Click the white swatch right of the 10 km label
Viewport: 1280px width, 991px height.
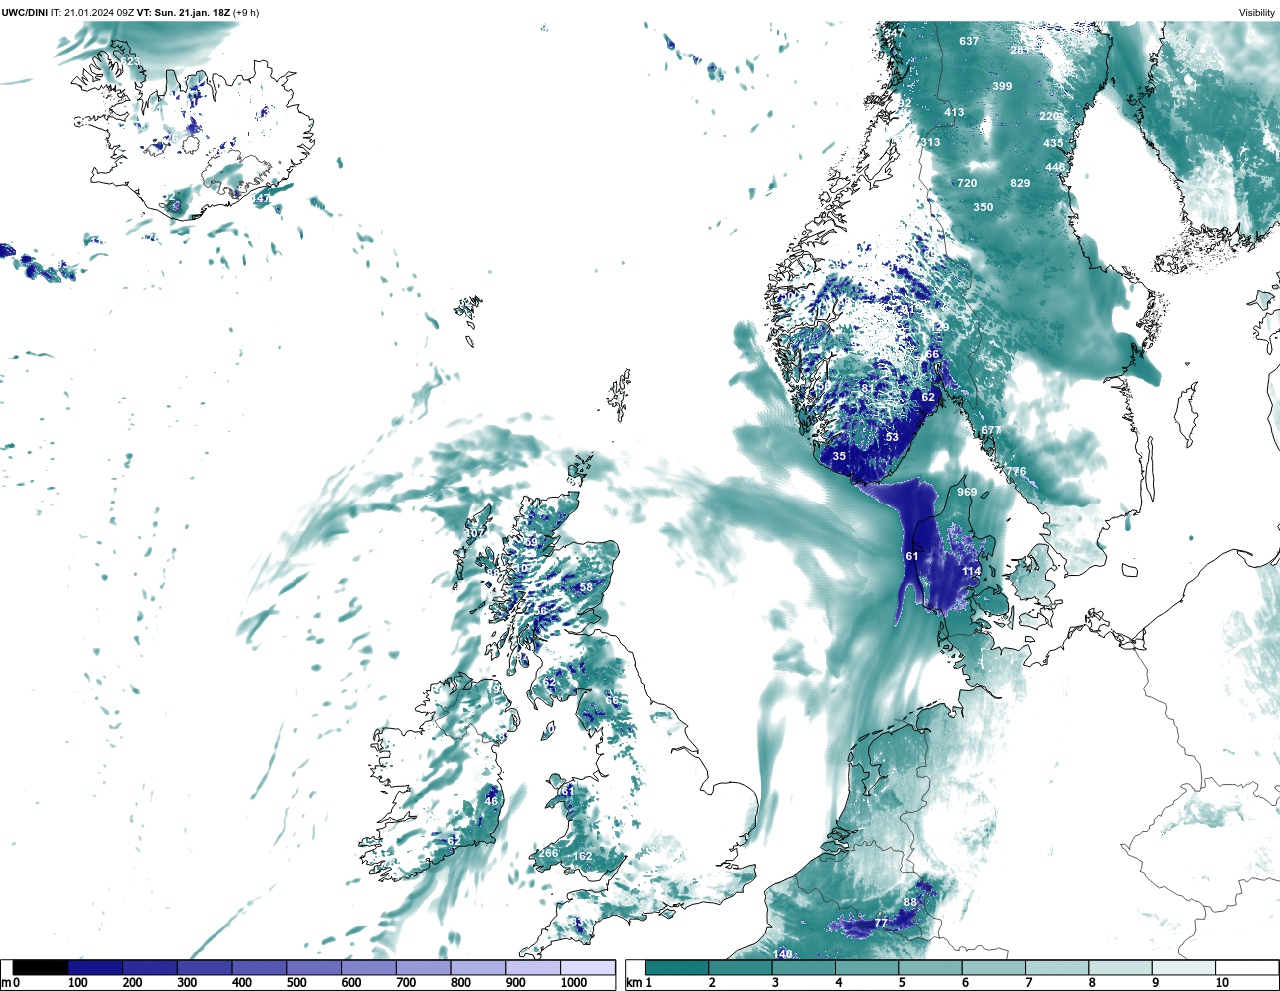pyautogui.click(x=1247, y=967)
